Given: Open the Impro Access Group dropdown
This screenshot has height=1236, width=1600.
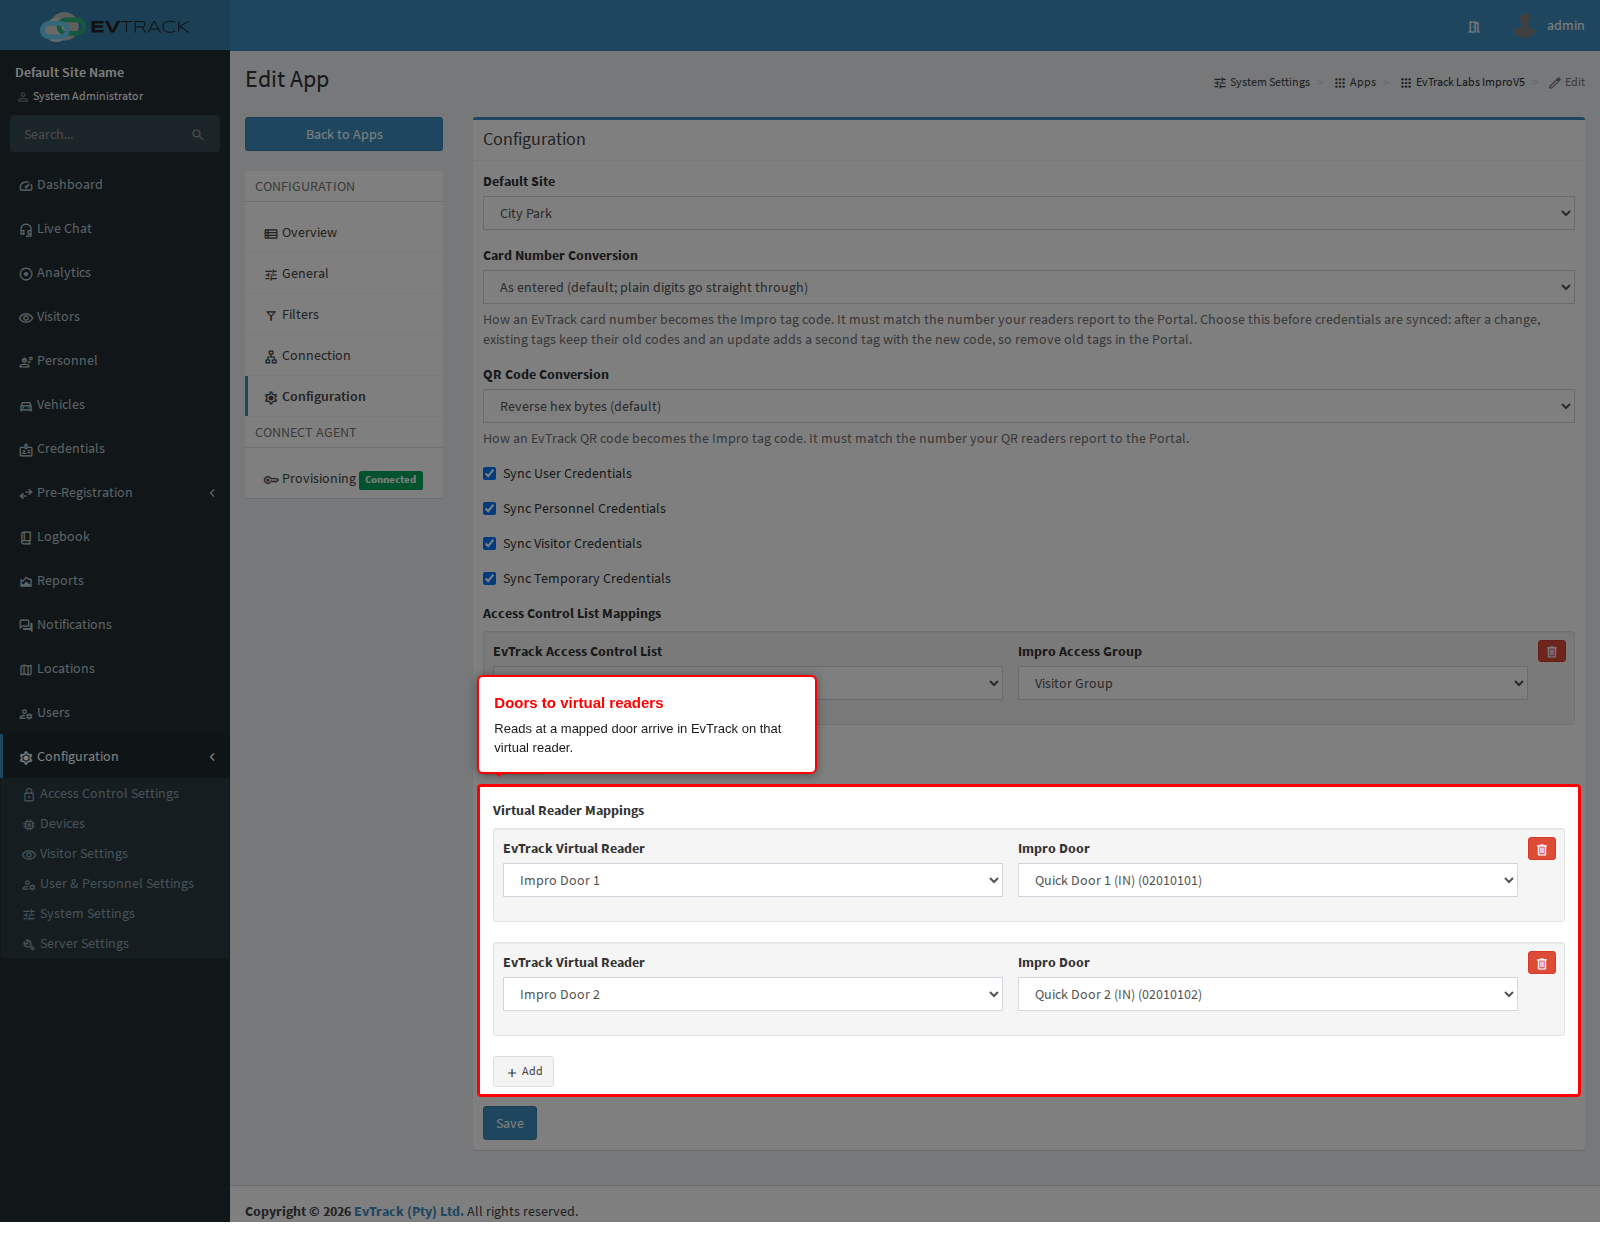Looking at the screenshot, I should click(x=1272, y=684).
